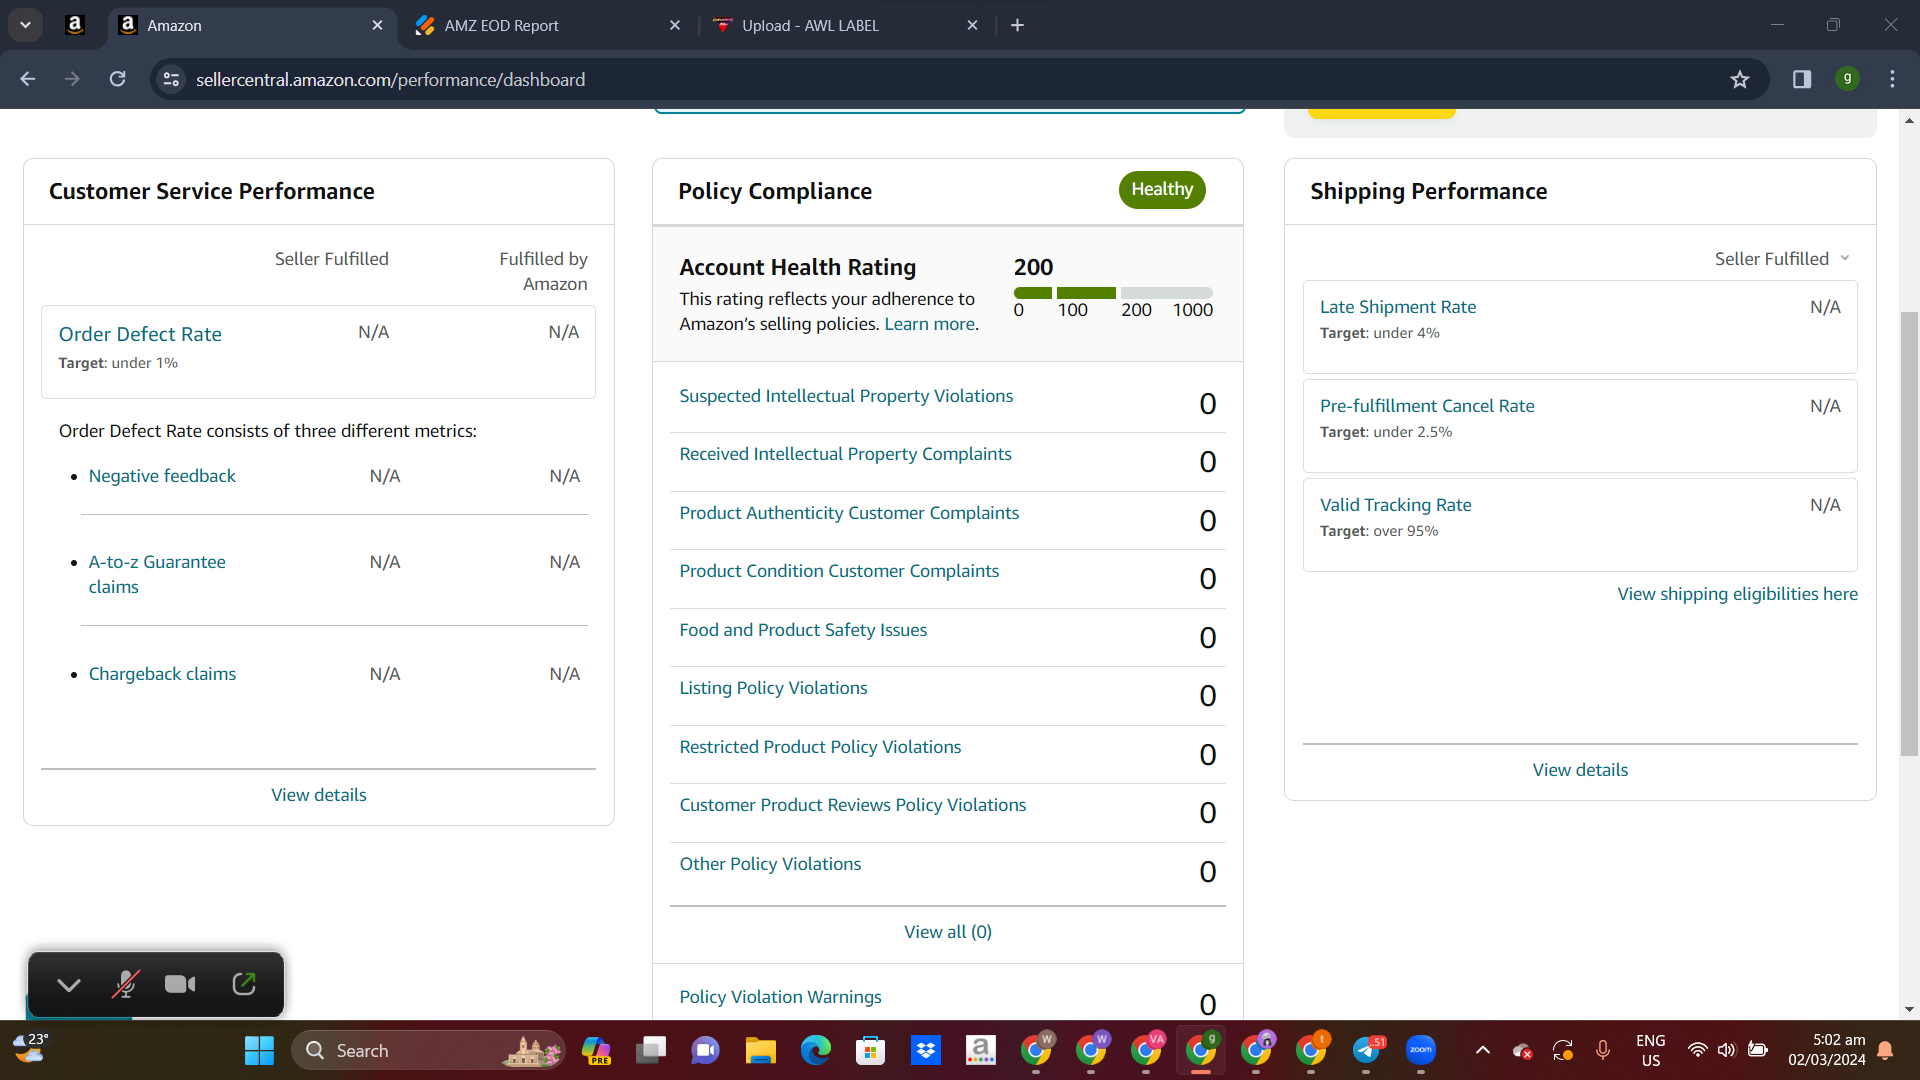Open the Copilot preview icon on taskbar
The width and height of the screenshot is (1920, 1080).
click(x=597, y=1050)
